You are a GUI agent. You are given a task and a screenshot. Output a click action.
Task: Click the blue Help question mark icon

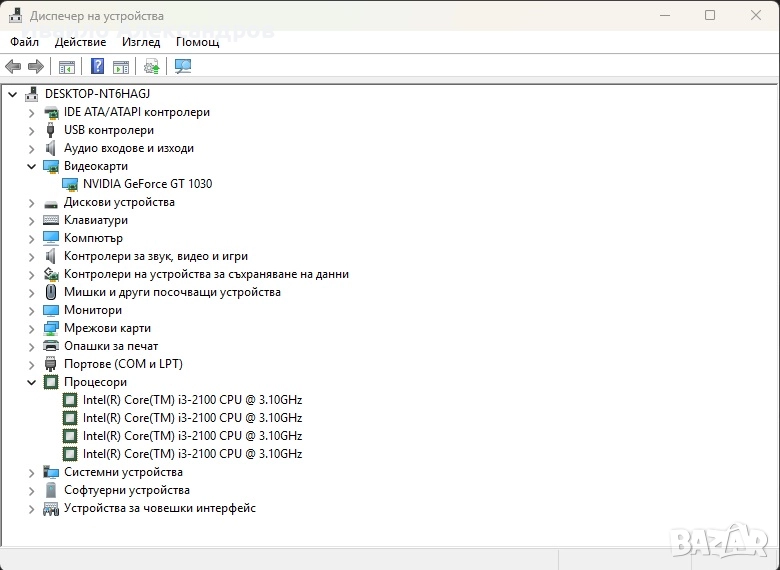[x=98, y=67]
